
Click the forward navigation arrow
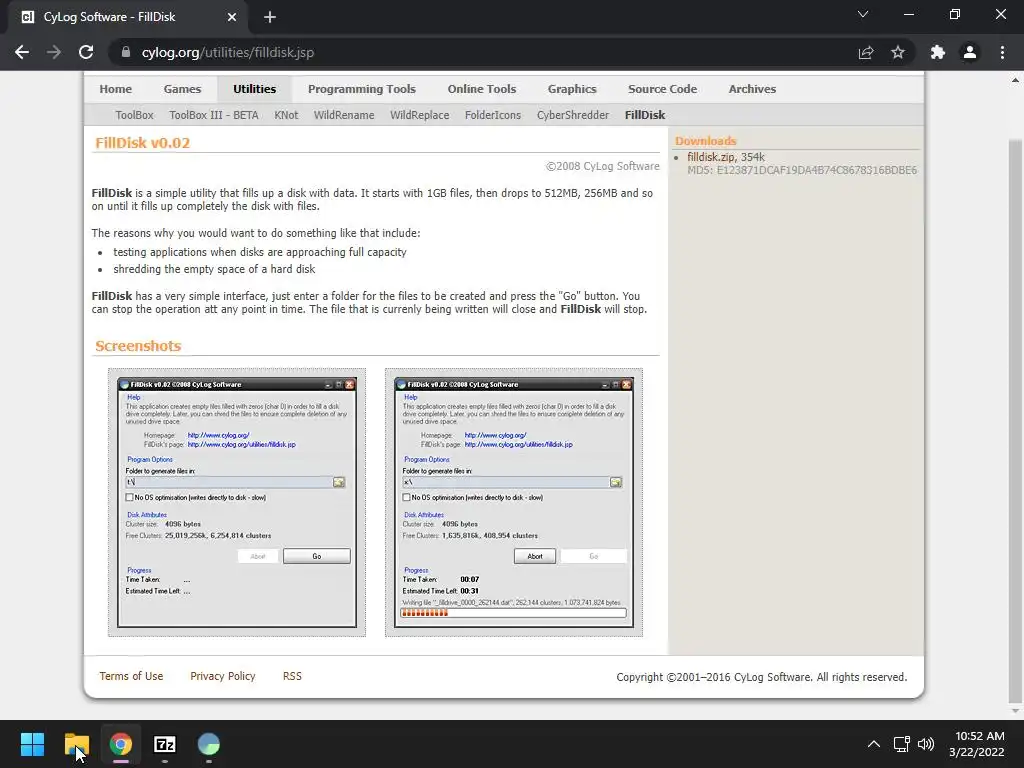tap(54, 52)
